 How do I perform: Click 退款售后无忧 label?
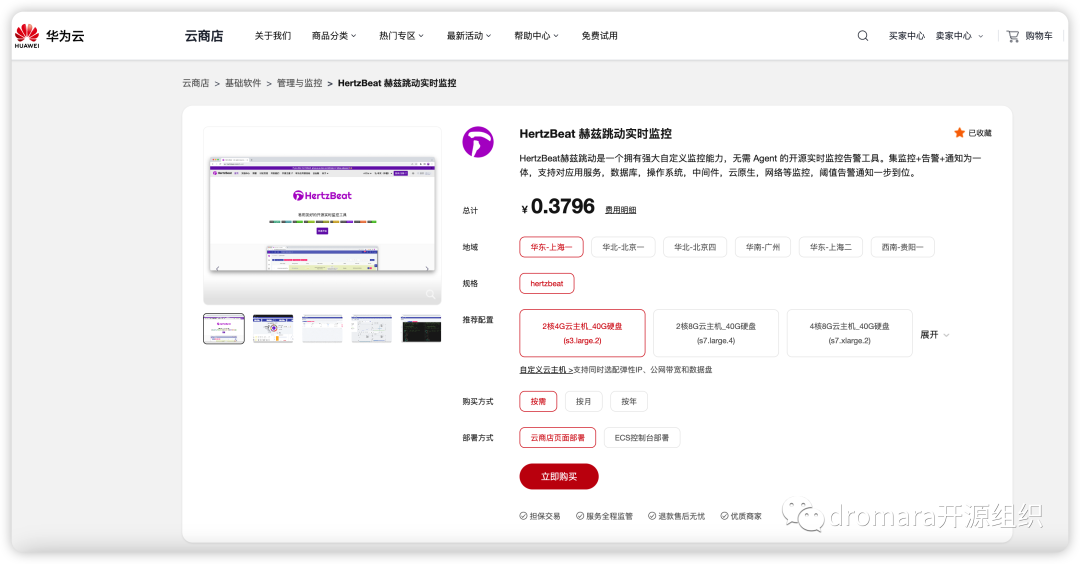tap(676, 516)
